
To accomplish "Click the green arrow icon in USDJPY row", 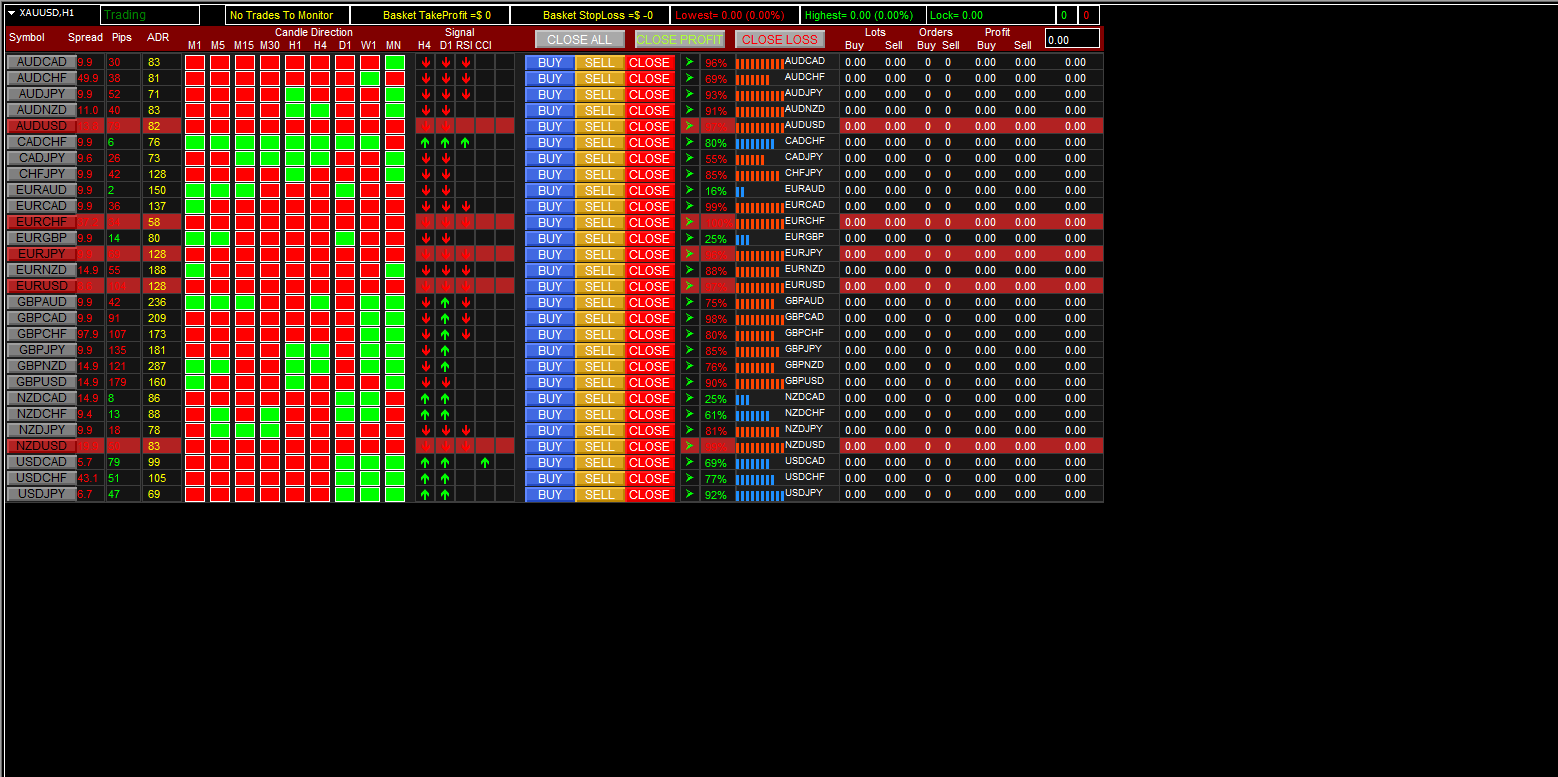I will coord(689,494).
